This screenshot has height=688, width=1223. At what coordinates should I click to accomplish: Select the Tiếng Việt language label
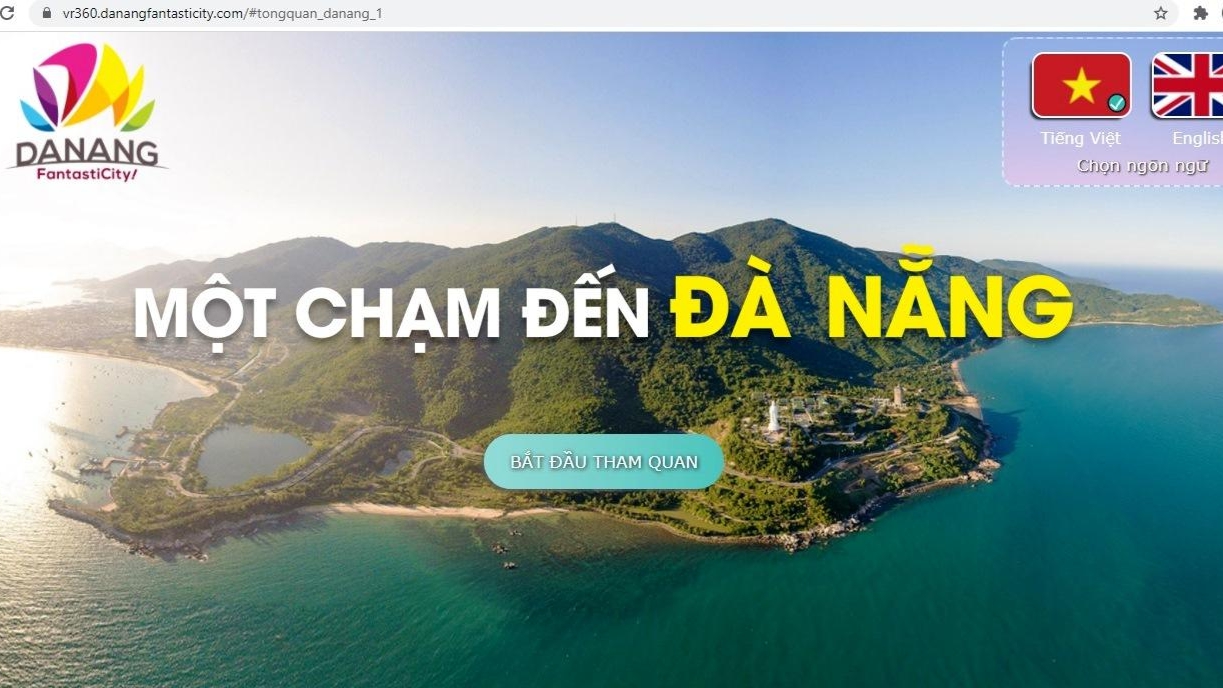(1080, 138)
